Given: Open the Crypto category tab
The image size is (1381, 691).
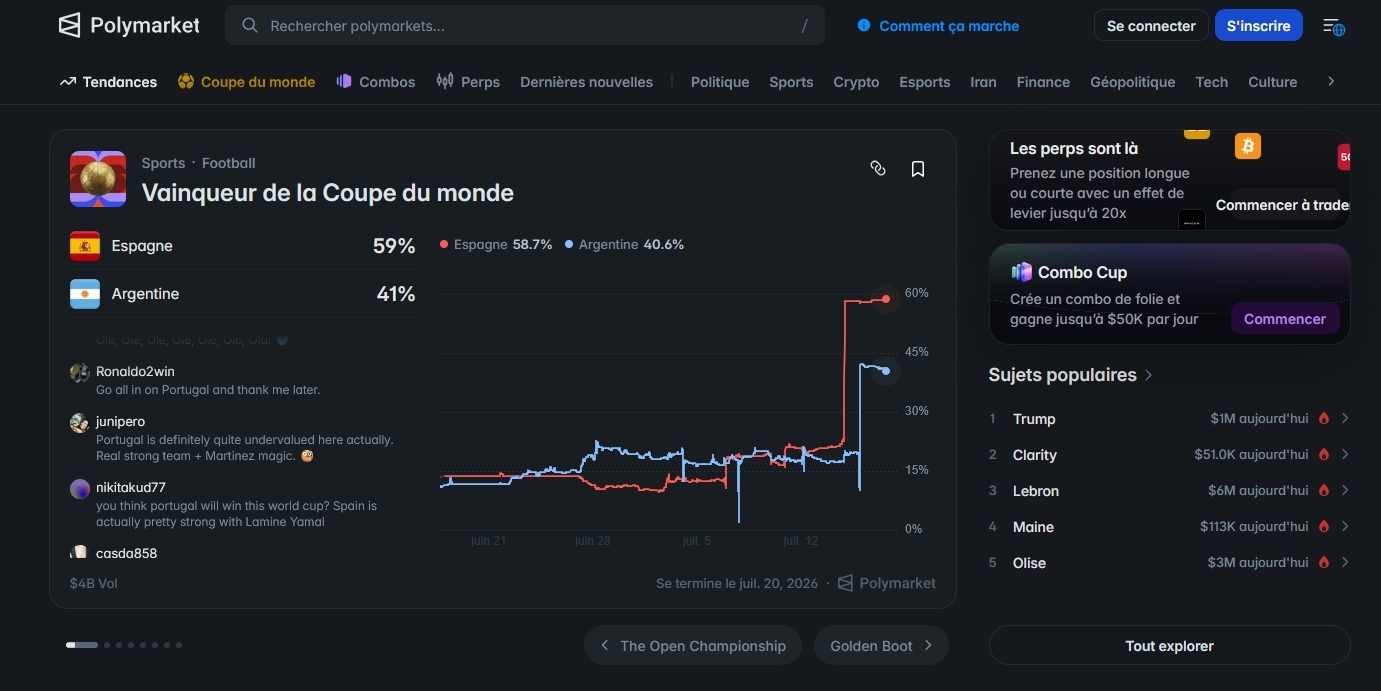Looking at the screenshot, I should 856,82.
